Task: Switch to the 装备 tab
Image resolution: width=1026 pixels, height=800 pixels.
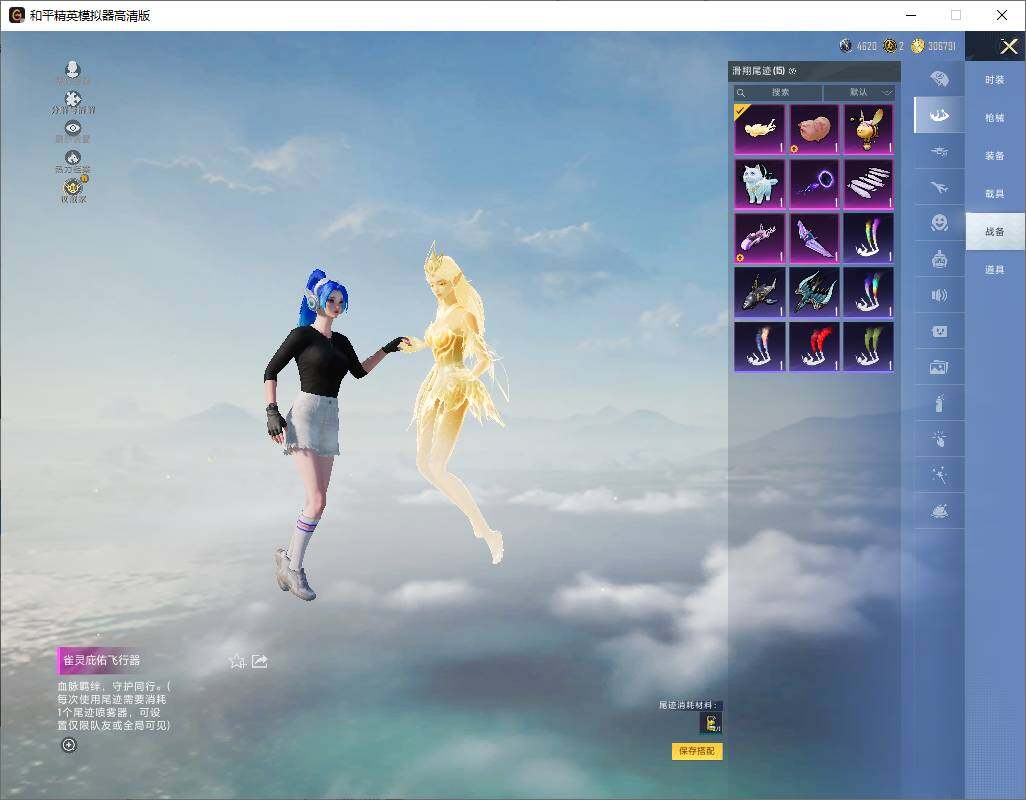Action: point(995,156)
